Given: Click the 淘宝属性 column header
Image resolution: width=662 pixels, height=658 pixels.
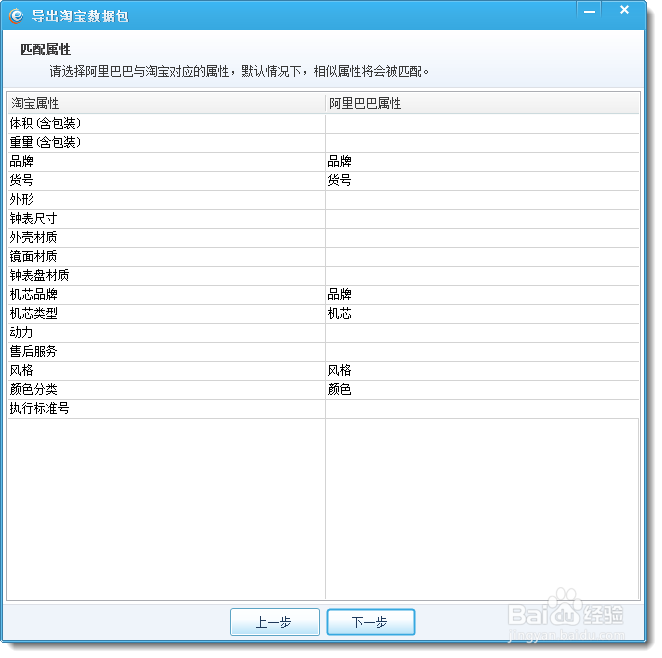Looking at the screenshot, I should (x=166, y=103).
